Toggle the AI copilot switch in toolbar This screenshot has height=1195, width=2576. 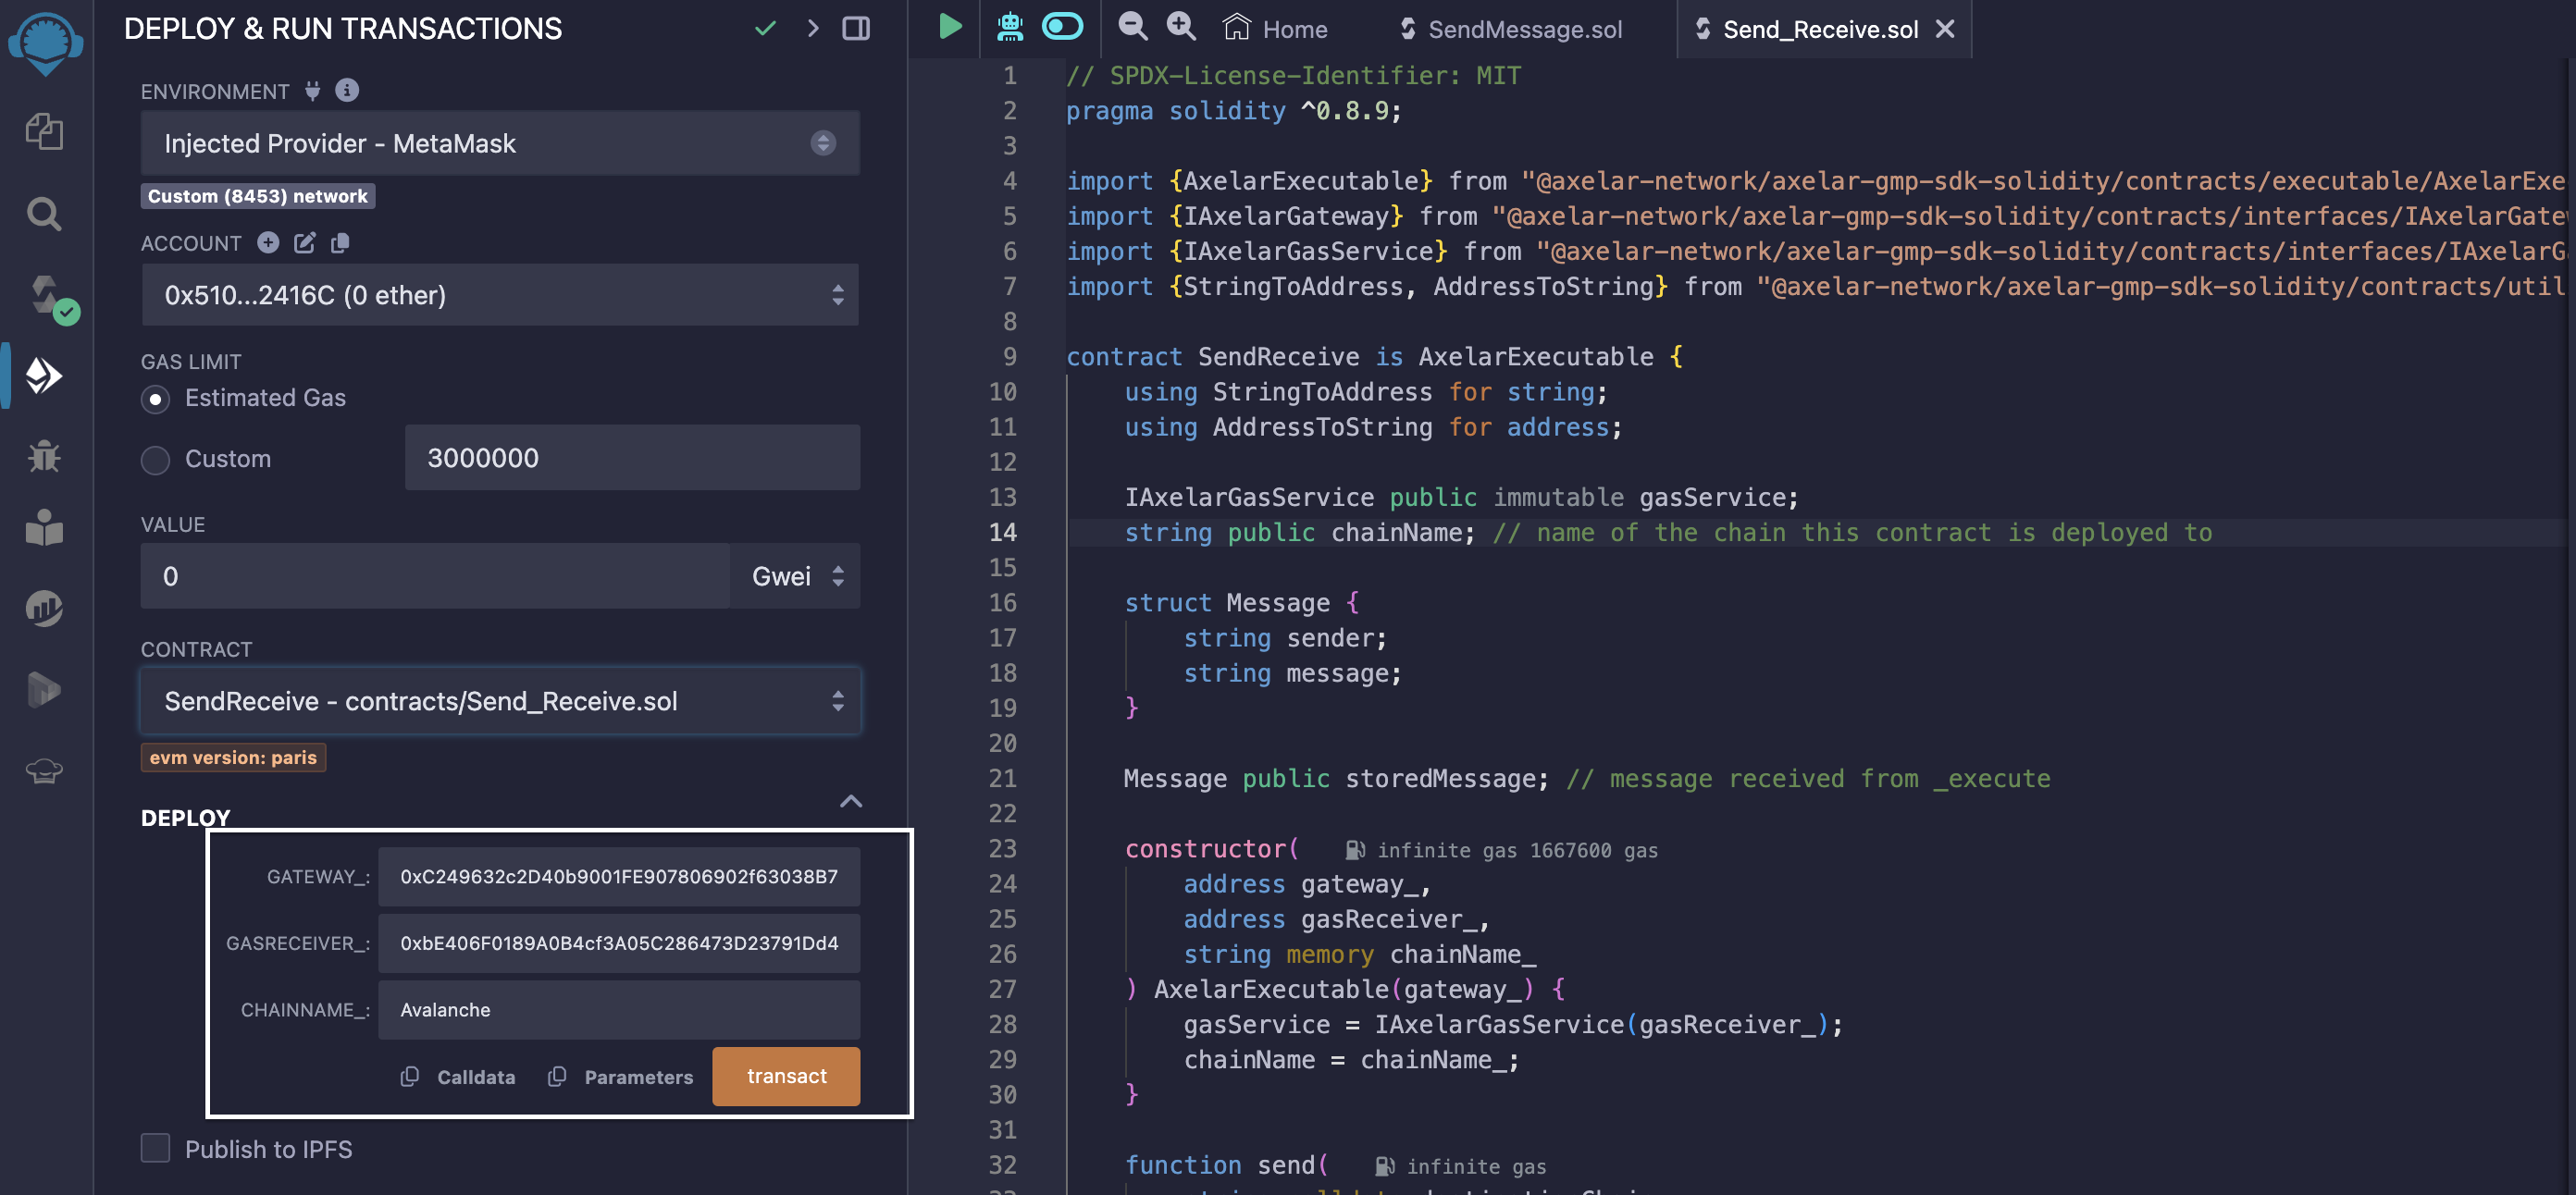click(x=1062, y=27)
